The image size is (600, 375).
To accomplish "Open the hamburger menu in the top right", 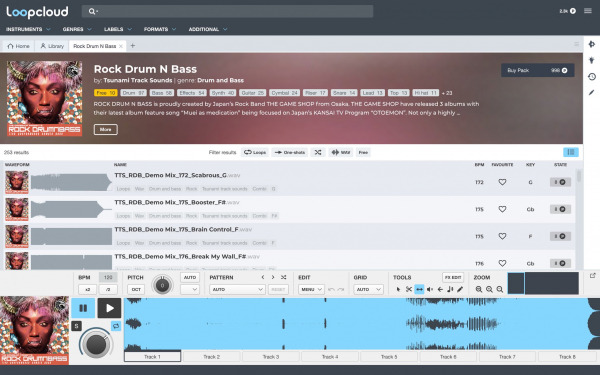I will [x=588, y=11].
